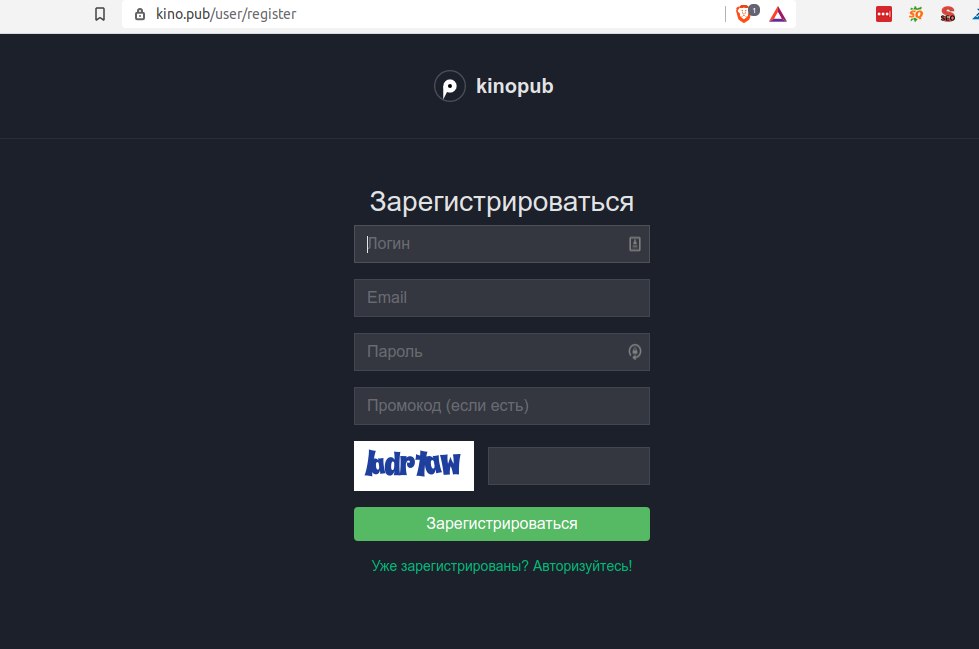979x649 pixels.
Task: Click the green Зарегистрироваться button
Action: pos(501,523)
